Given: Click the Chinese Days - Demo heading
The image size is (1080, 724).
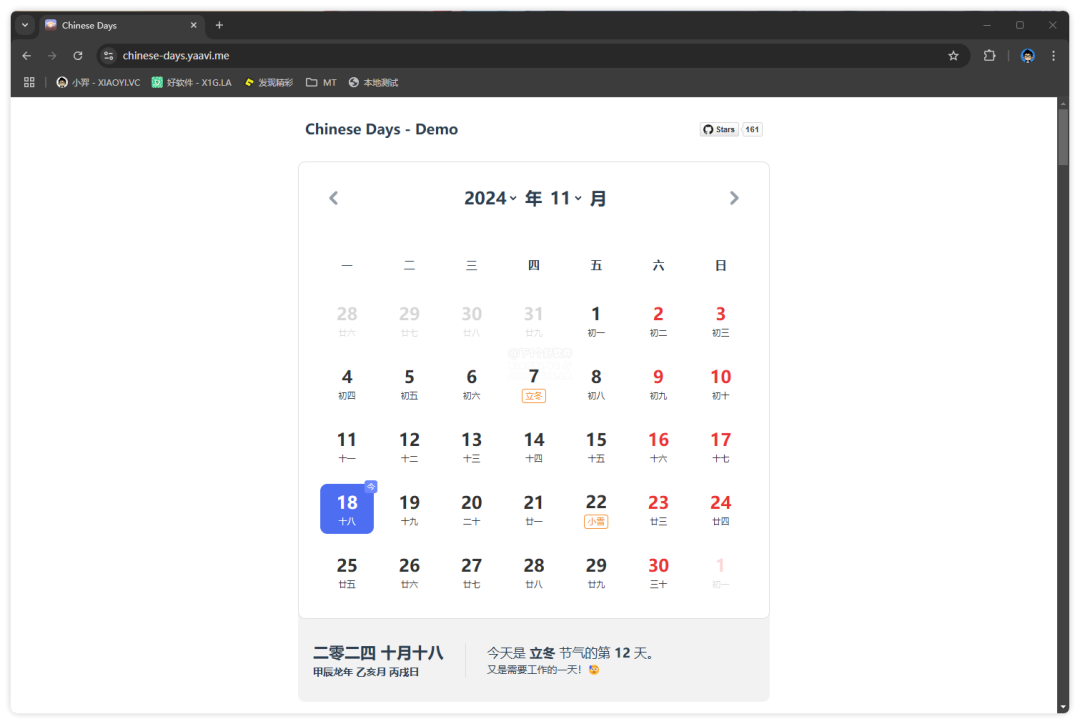Looking at the screenshot, I should pyautogui.click(x=382, y=130).
